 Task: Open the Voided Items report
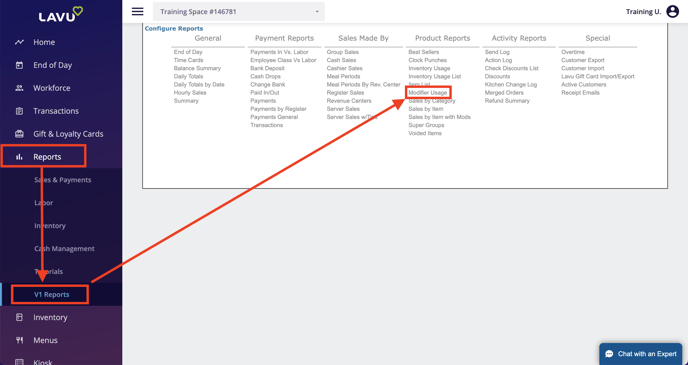pyautogui.click(x=425, y=133)
